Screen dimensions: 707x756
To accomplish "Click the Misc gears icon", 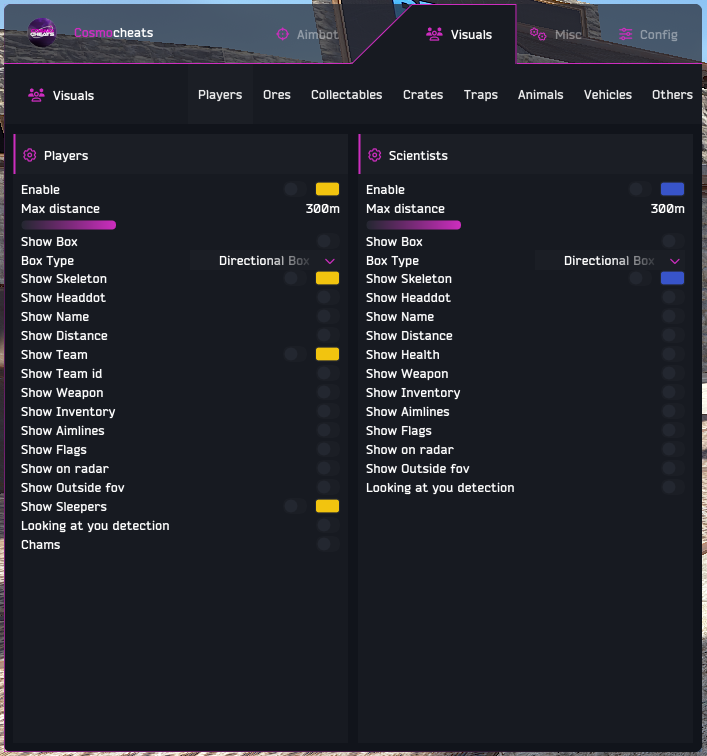I will pos(538,34).
